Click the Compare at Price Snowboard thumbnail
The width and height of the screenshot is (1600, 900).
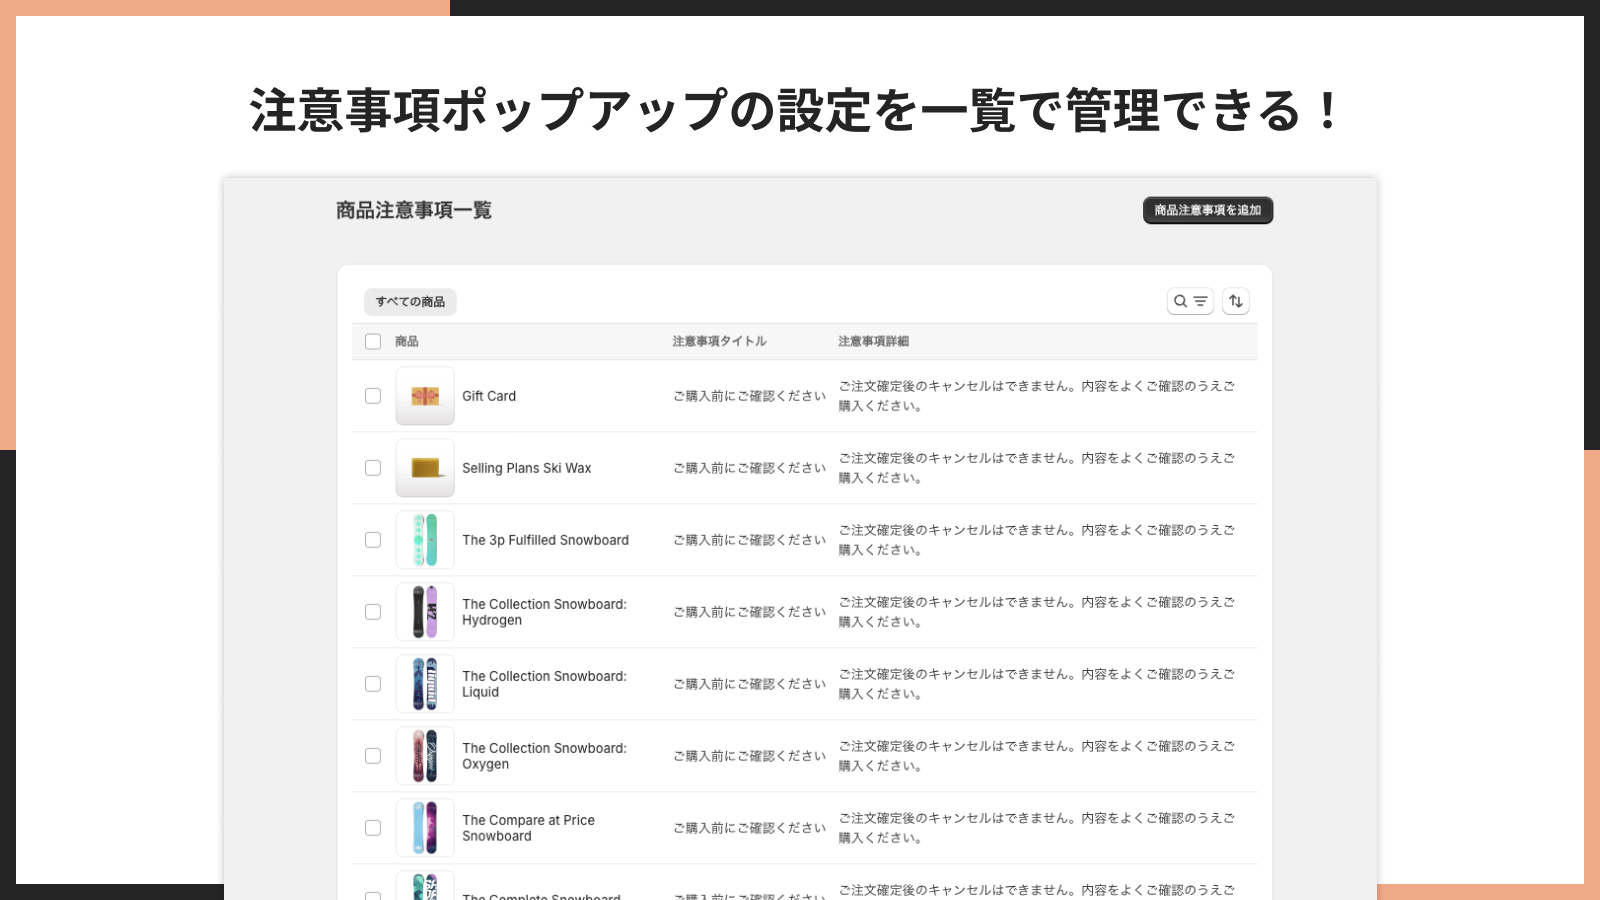[425, 828]
